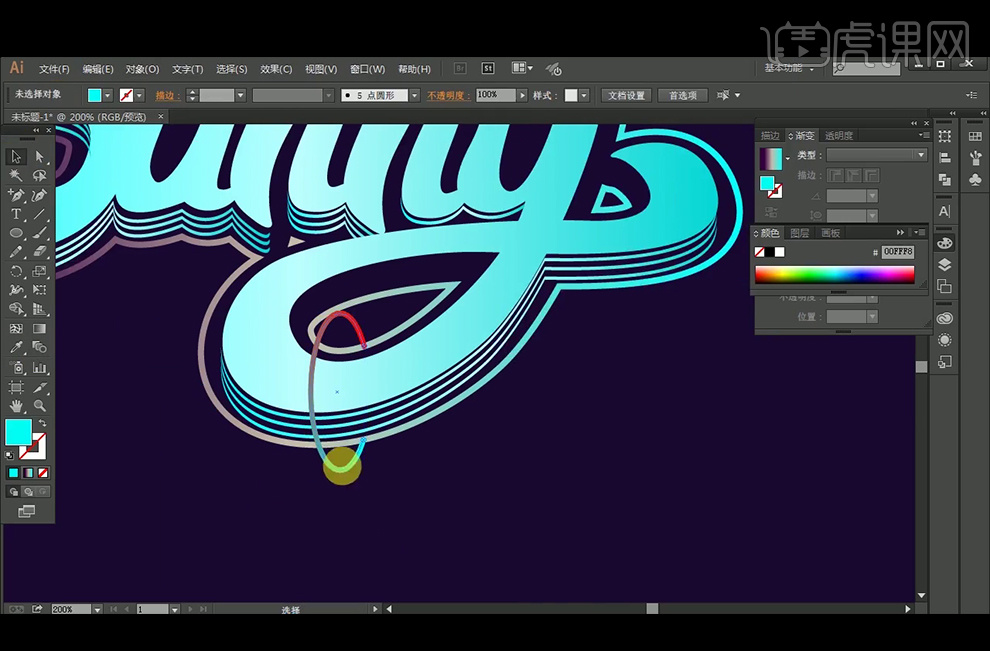Select the Symbol Sprayer tool

pos(16,367)
